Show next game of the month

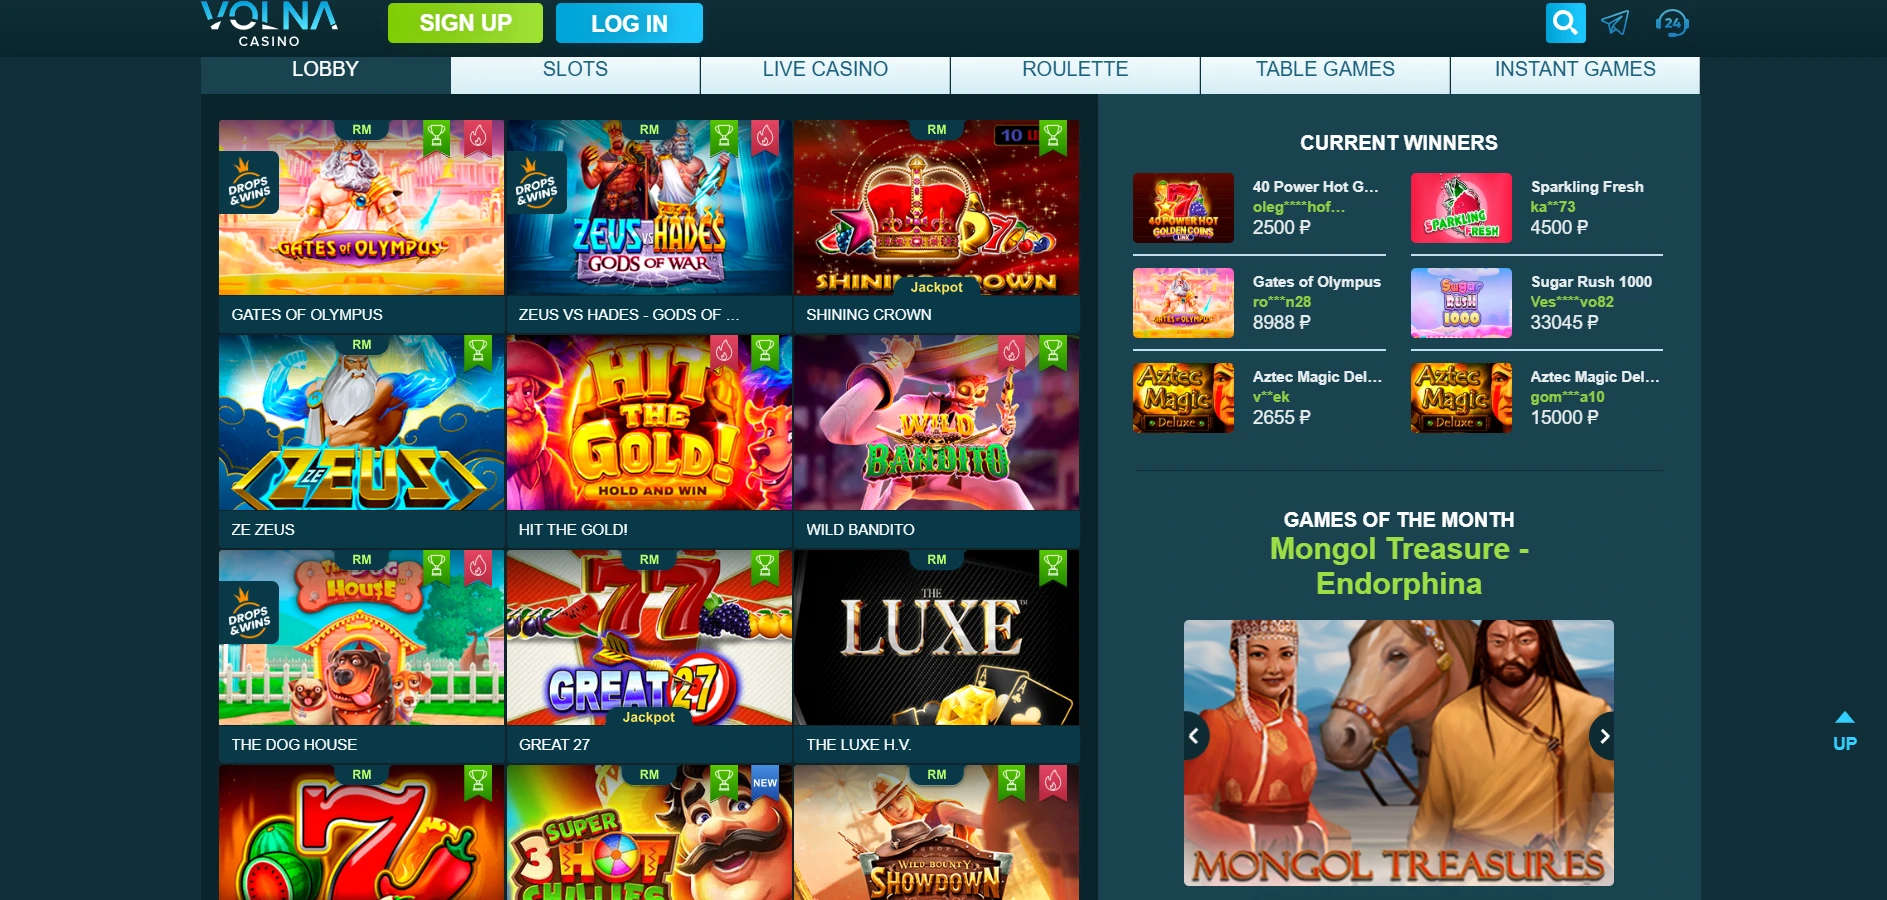tap(1602, 736)
